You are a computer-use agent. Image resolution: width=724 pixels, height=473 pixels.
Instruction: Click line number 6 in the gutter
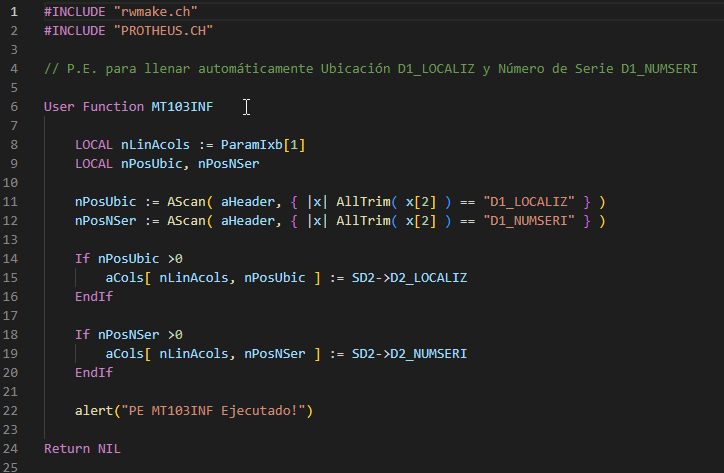coord(14,107)
